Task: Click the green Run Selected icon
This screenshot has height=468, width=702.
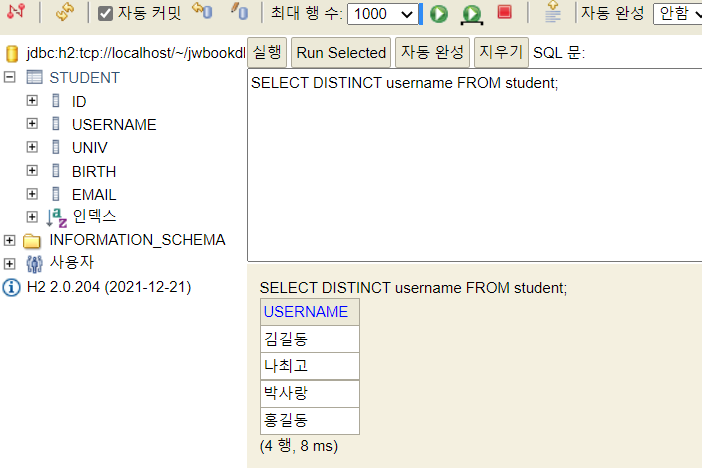Action: (x=472, y=14)
